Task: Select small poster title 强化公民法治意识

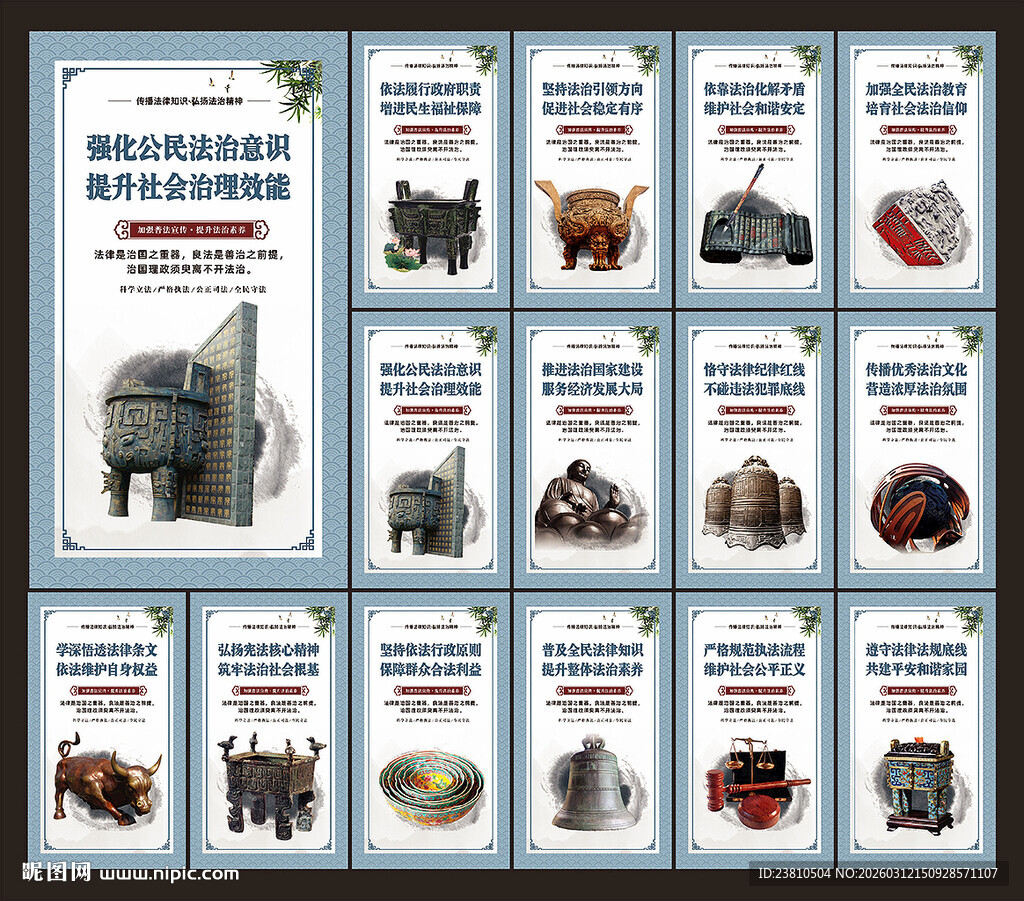Action: tap(431, 370)
